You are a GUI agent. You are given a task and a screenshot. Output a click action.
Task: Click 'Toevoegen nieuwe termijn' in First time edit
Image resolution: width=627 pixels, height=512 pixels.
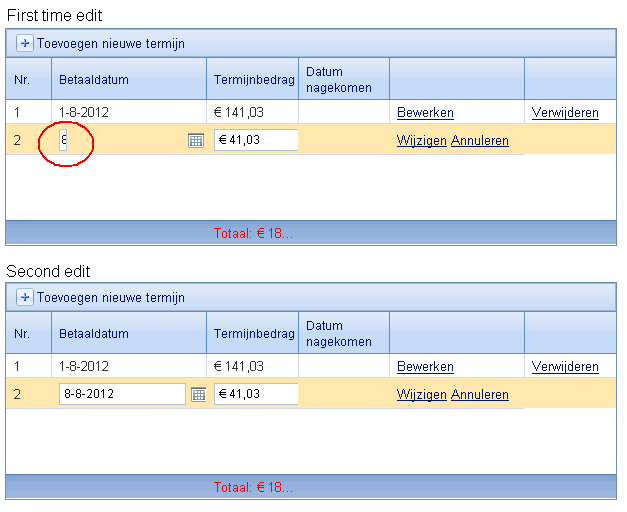click(x=111, y=43)
